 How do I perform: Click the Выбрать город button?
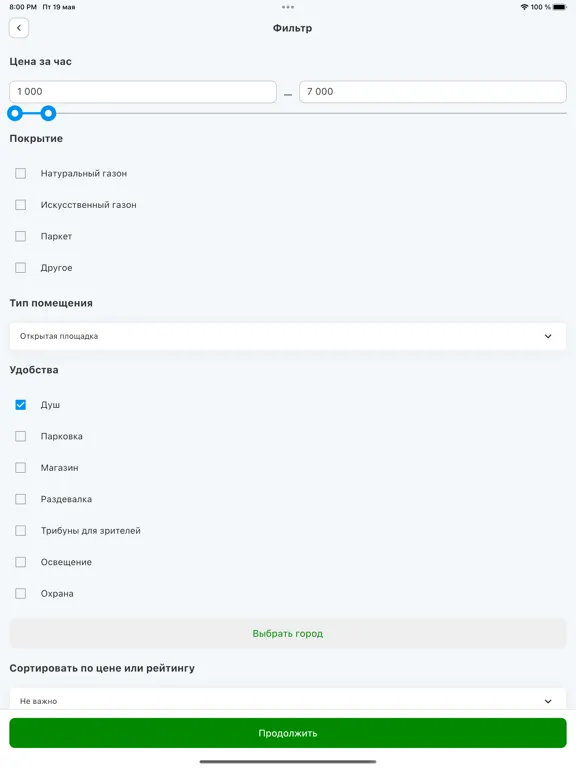pos(288,633)
